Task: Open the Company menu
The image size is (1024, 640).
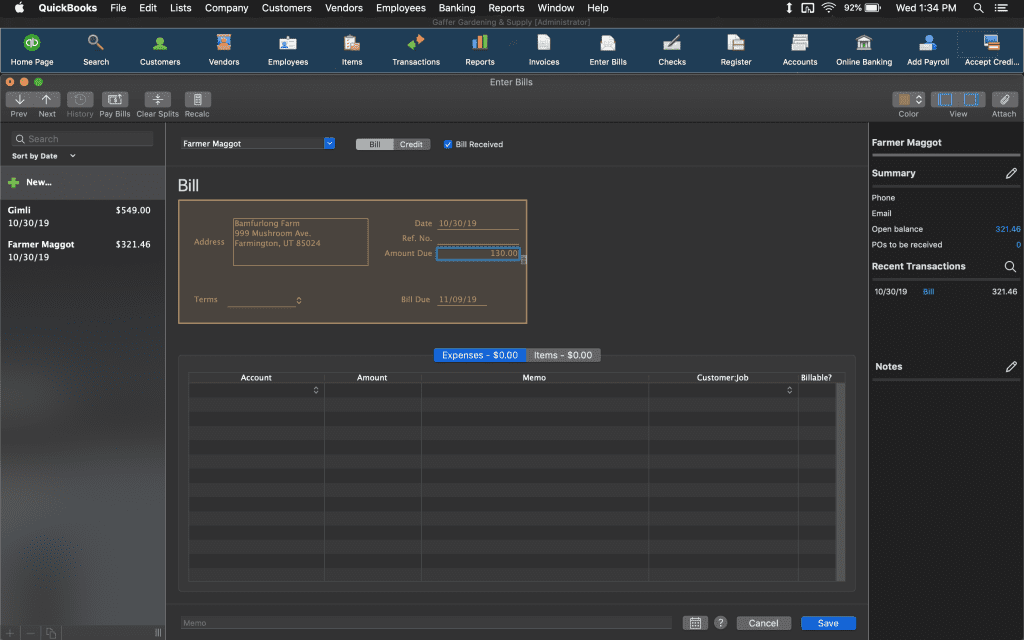Action: 227,8
